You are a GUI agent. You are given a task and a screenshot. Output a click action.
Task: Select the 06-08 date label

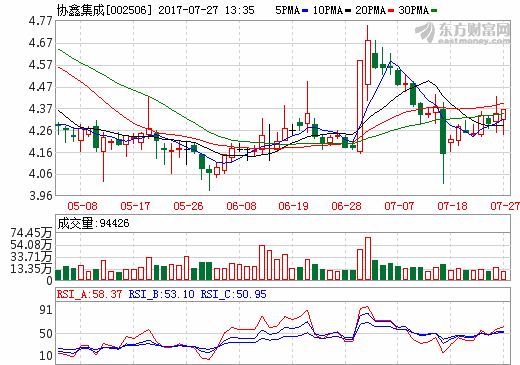[241, 206]
